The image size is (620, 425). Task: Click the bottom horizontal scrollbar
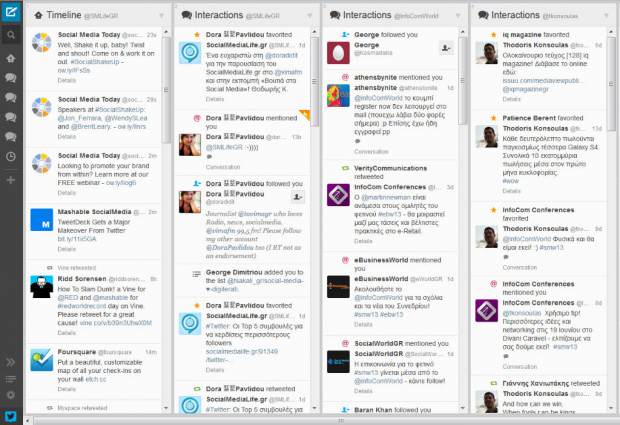click(x=321, y=420)
